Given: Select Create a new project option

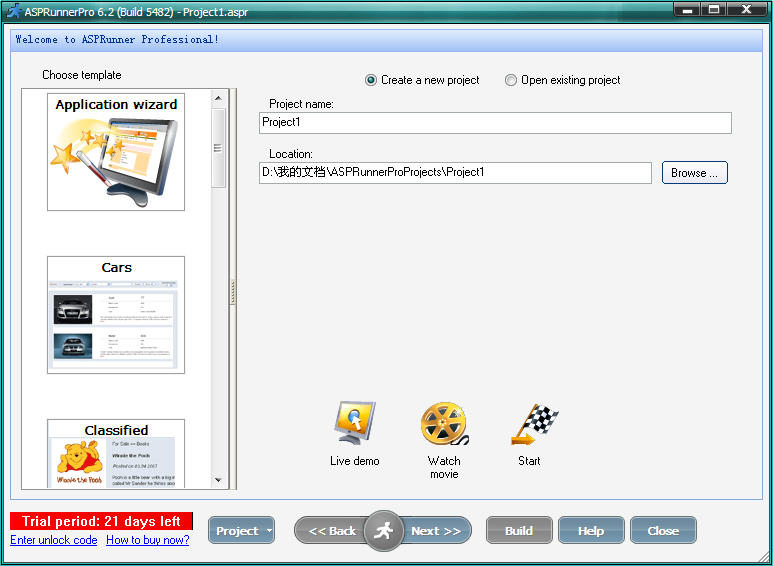Looking at the screenshot, I should click(422, 80).
